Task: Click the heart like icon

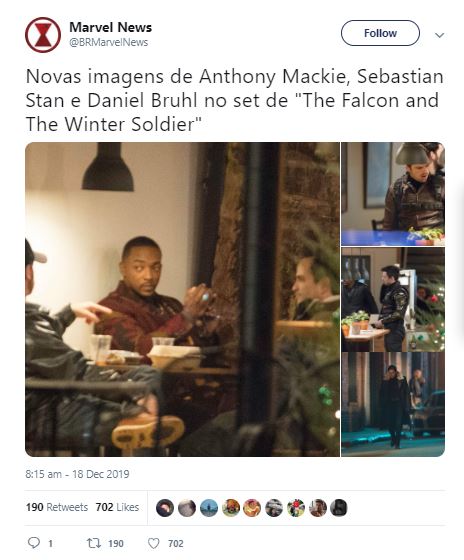Action: click(x=154, y=543)
